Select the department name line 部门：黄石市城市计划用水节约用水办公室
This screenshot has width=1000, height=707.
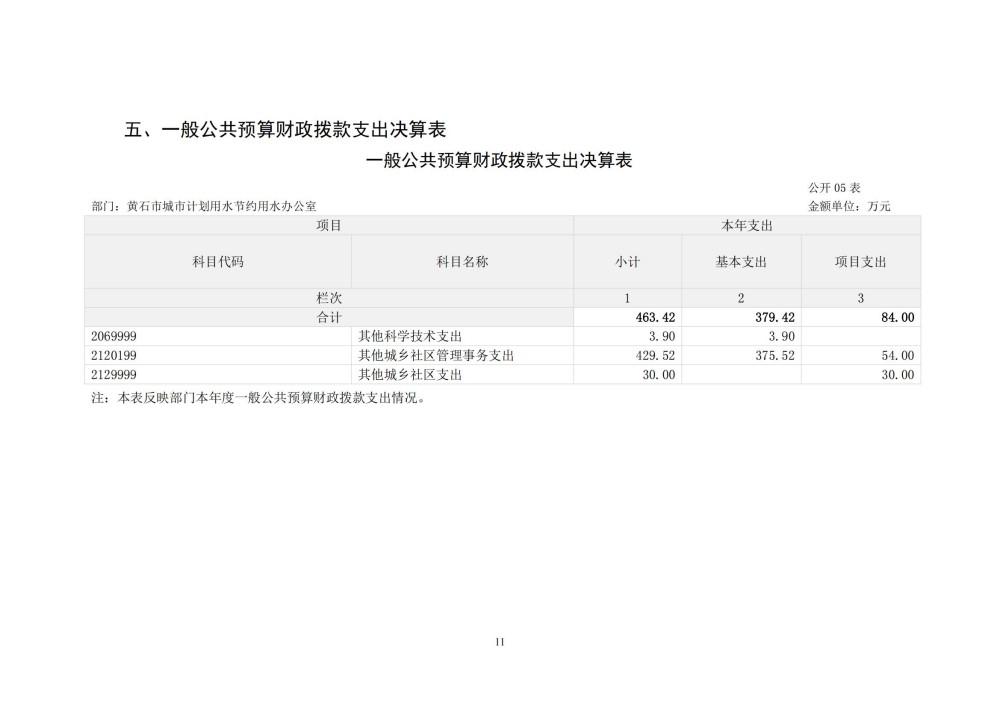(204, 206)
